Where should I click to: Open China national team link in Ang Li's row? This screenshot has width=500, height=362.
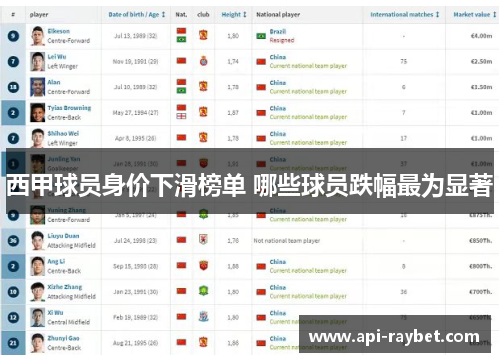[x=278, y=262]
